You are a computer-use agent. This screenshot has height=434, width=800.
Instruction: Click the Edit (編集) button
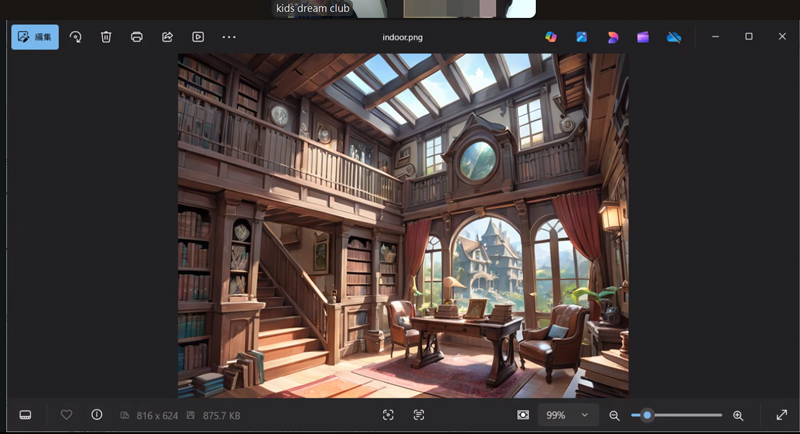pos(35,37)
